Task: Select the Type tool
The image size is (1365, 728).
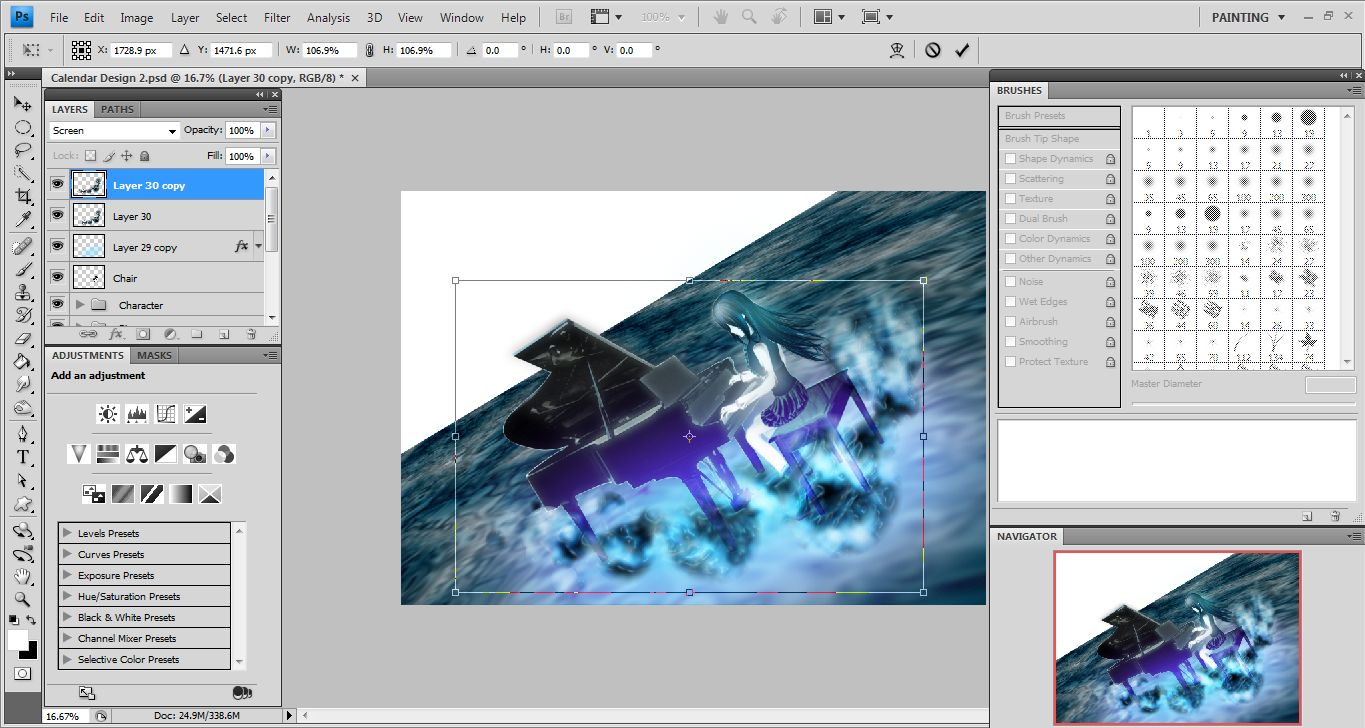Action: (22, 457)
